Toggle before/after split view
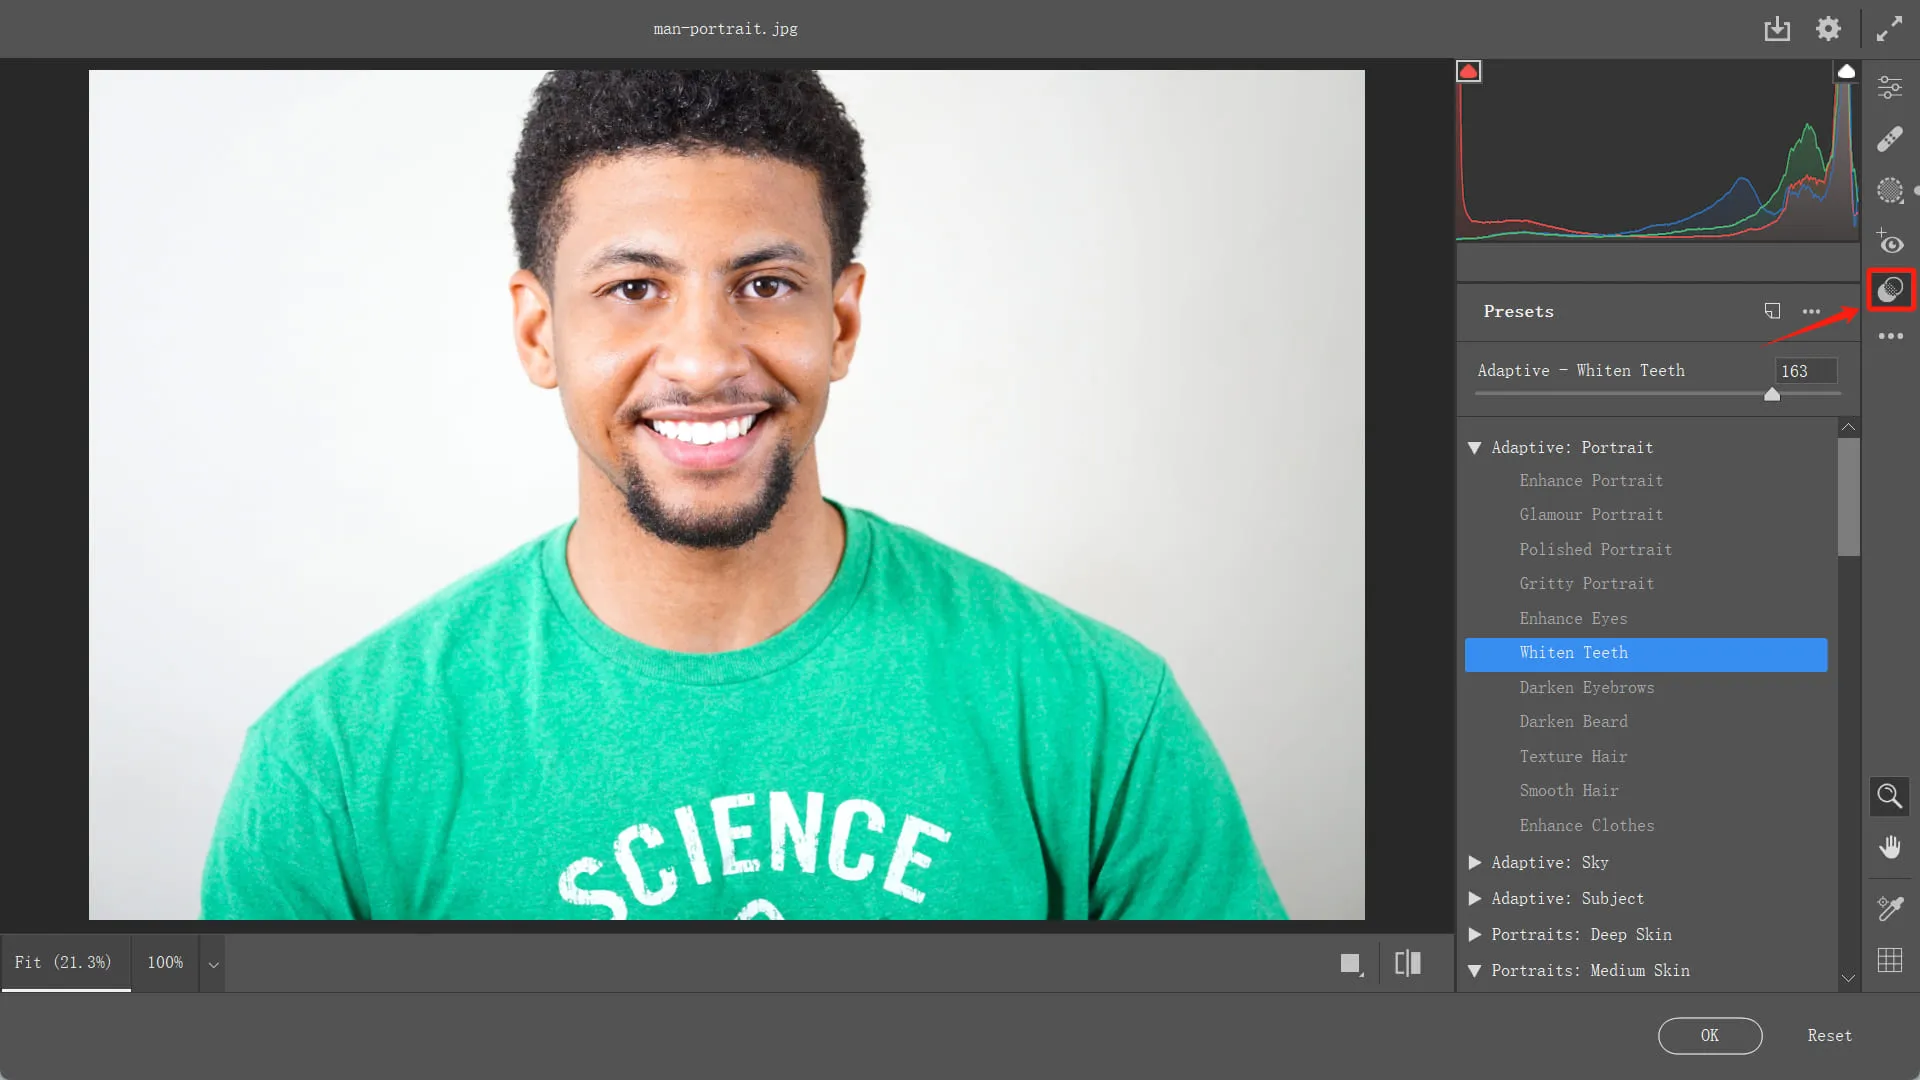The height and width of the screenshot is (1080, 1920). click(1407, 963)
